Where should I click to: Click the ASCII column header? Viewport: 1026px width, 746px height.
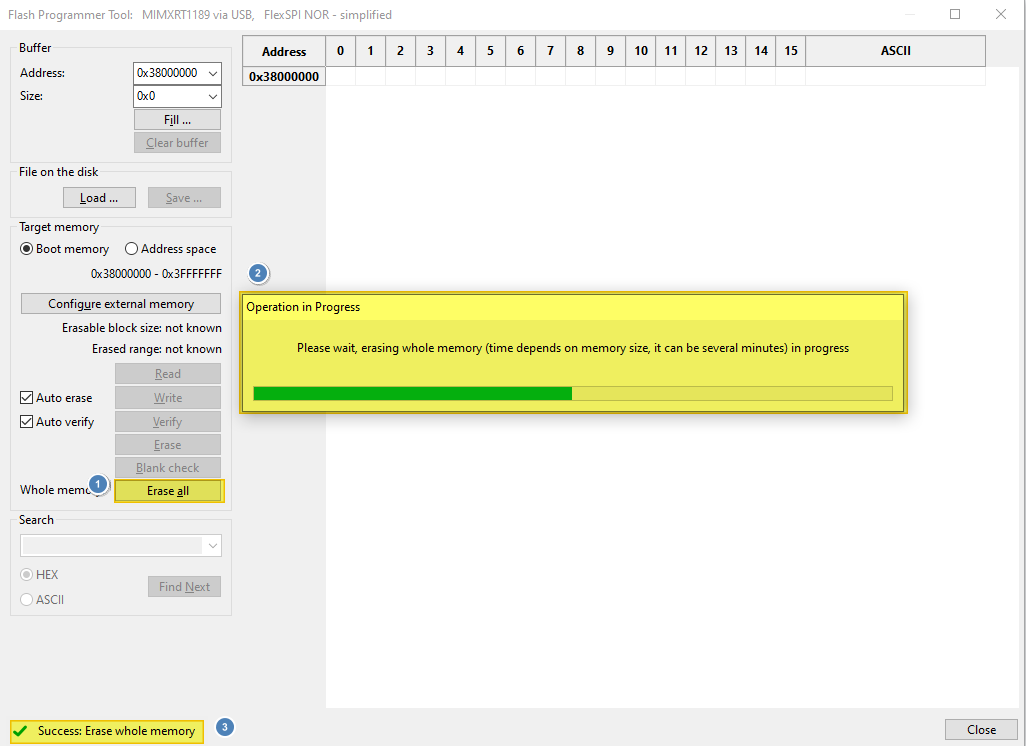895,51
